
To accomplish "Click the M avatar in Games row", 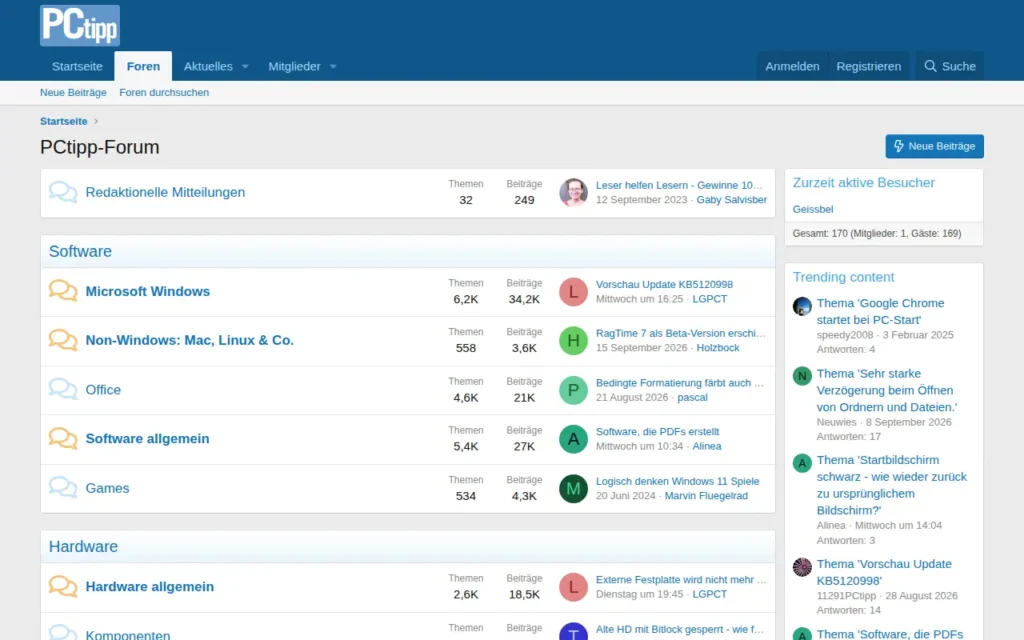I will [573, 488].
